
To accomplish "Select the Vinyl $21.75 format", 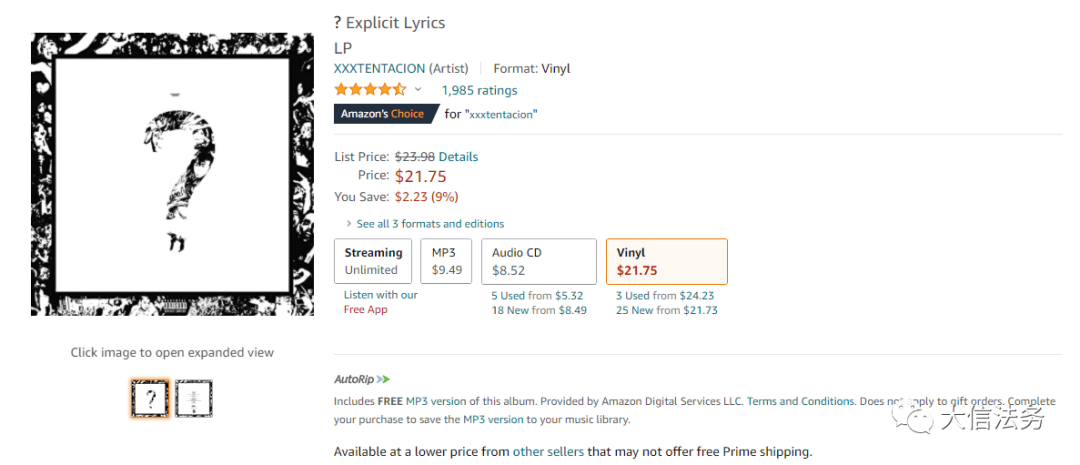I will (x=666, y=261).
